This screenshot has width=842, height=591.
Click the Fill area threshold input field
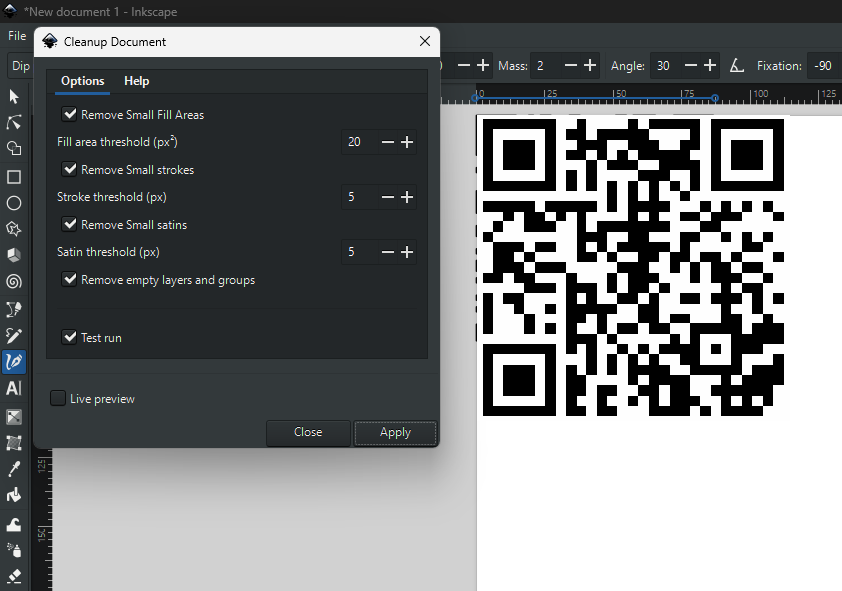(360, 142)
